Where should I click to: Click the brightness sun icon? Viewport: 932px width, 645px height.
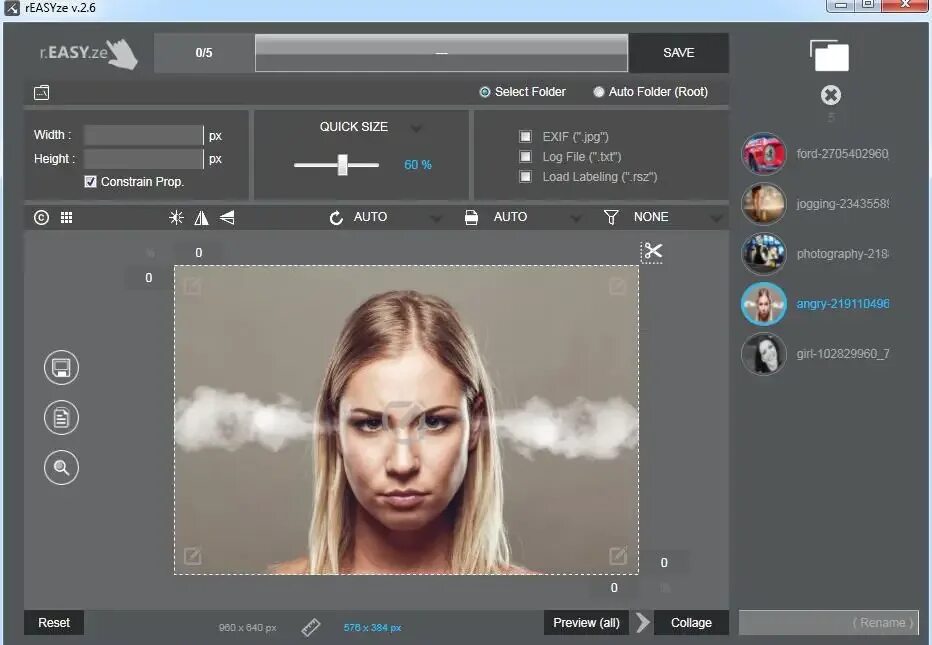176,218
